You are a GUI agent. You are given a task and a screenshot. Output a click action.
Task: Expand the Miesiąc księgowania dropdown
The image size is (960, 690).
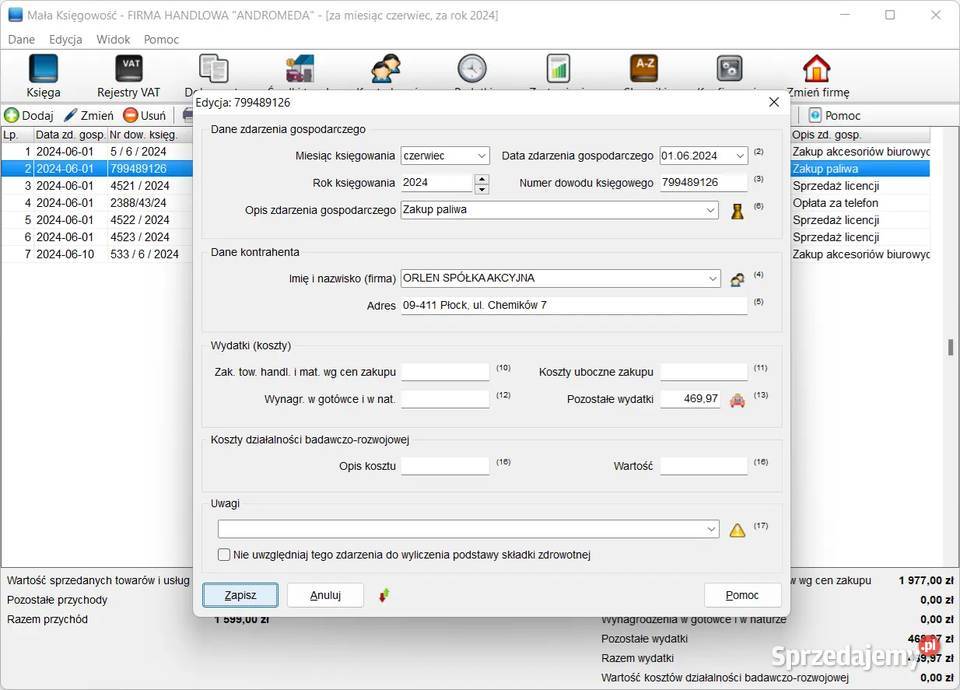click(481, 156)
